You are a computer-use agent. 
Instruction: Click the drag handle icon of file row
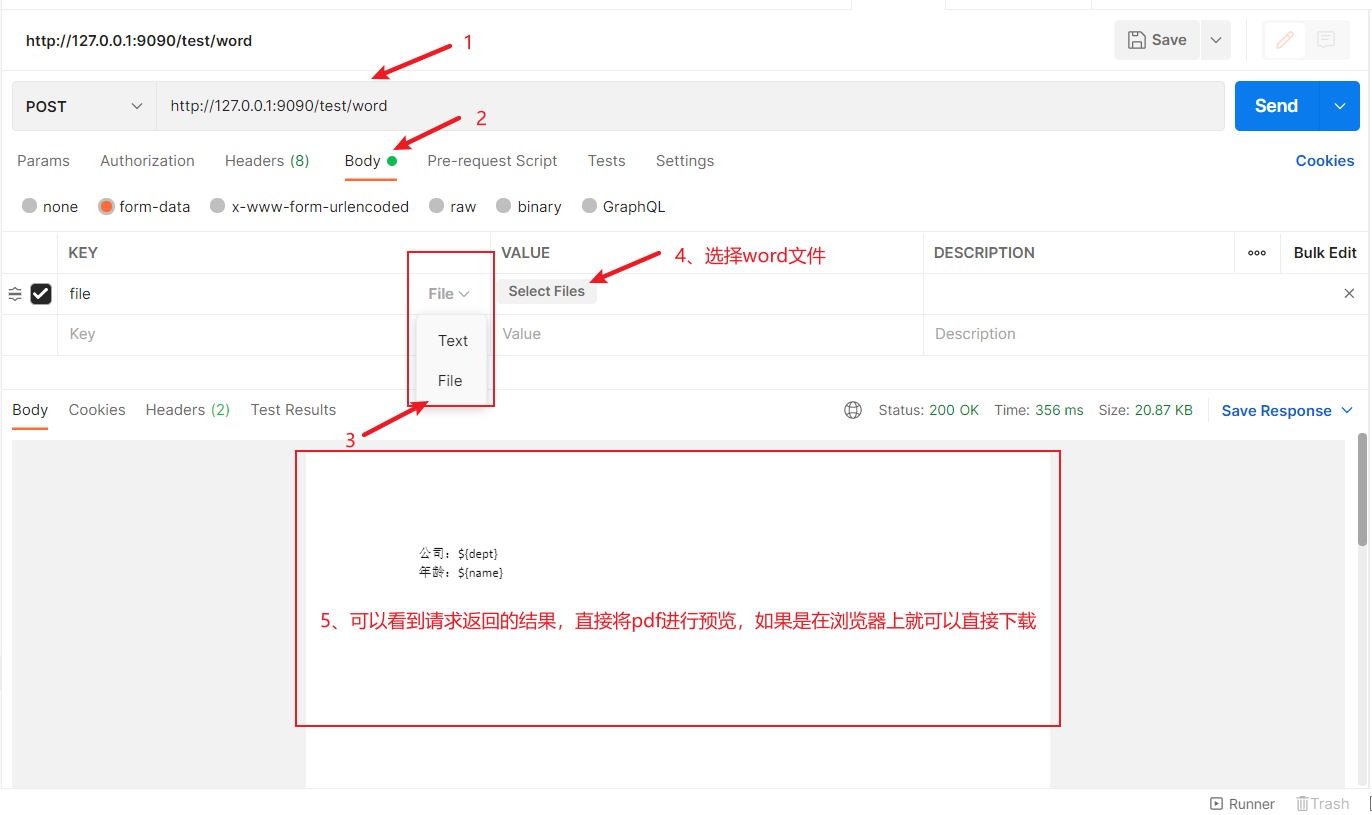[15, 294]
